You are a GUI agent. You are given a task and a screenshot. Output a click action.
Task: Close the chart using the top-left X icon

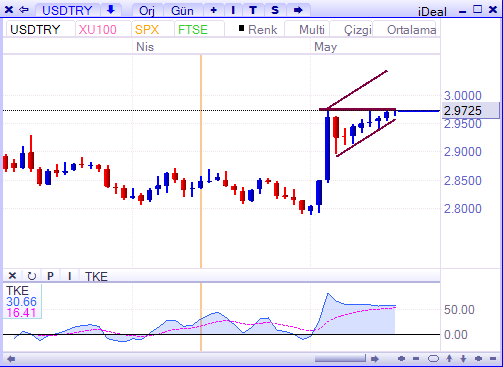pyautogui.click(x=9, y=10)
